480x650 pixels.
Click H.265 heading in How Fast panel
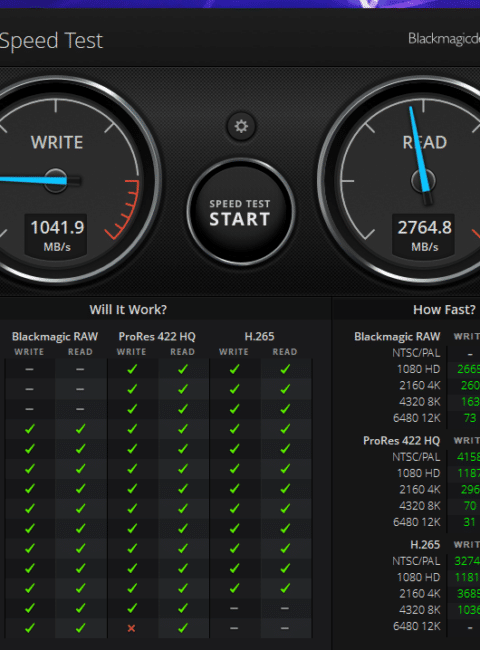[x=425, y=544]
